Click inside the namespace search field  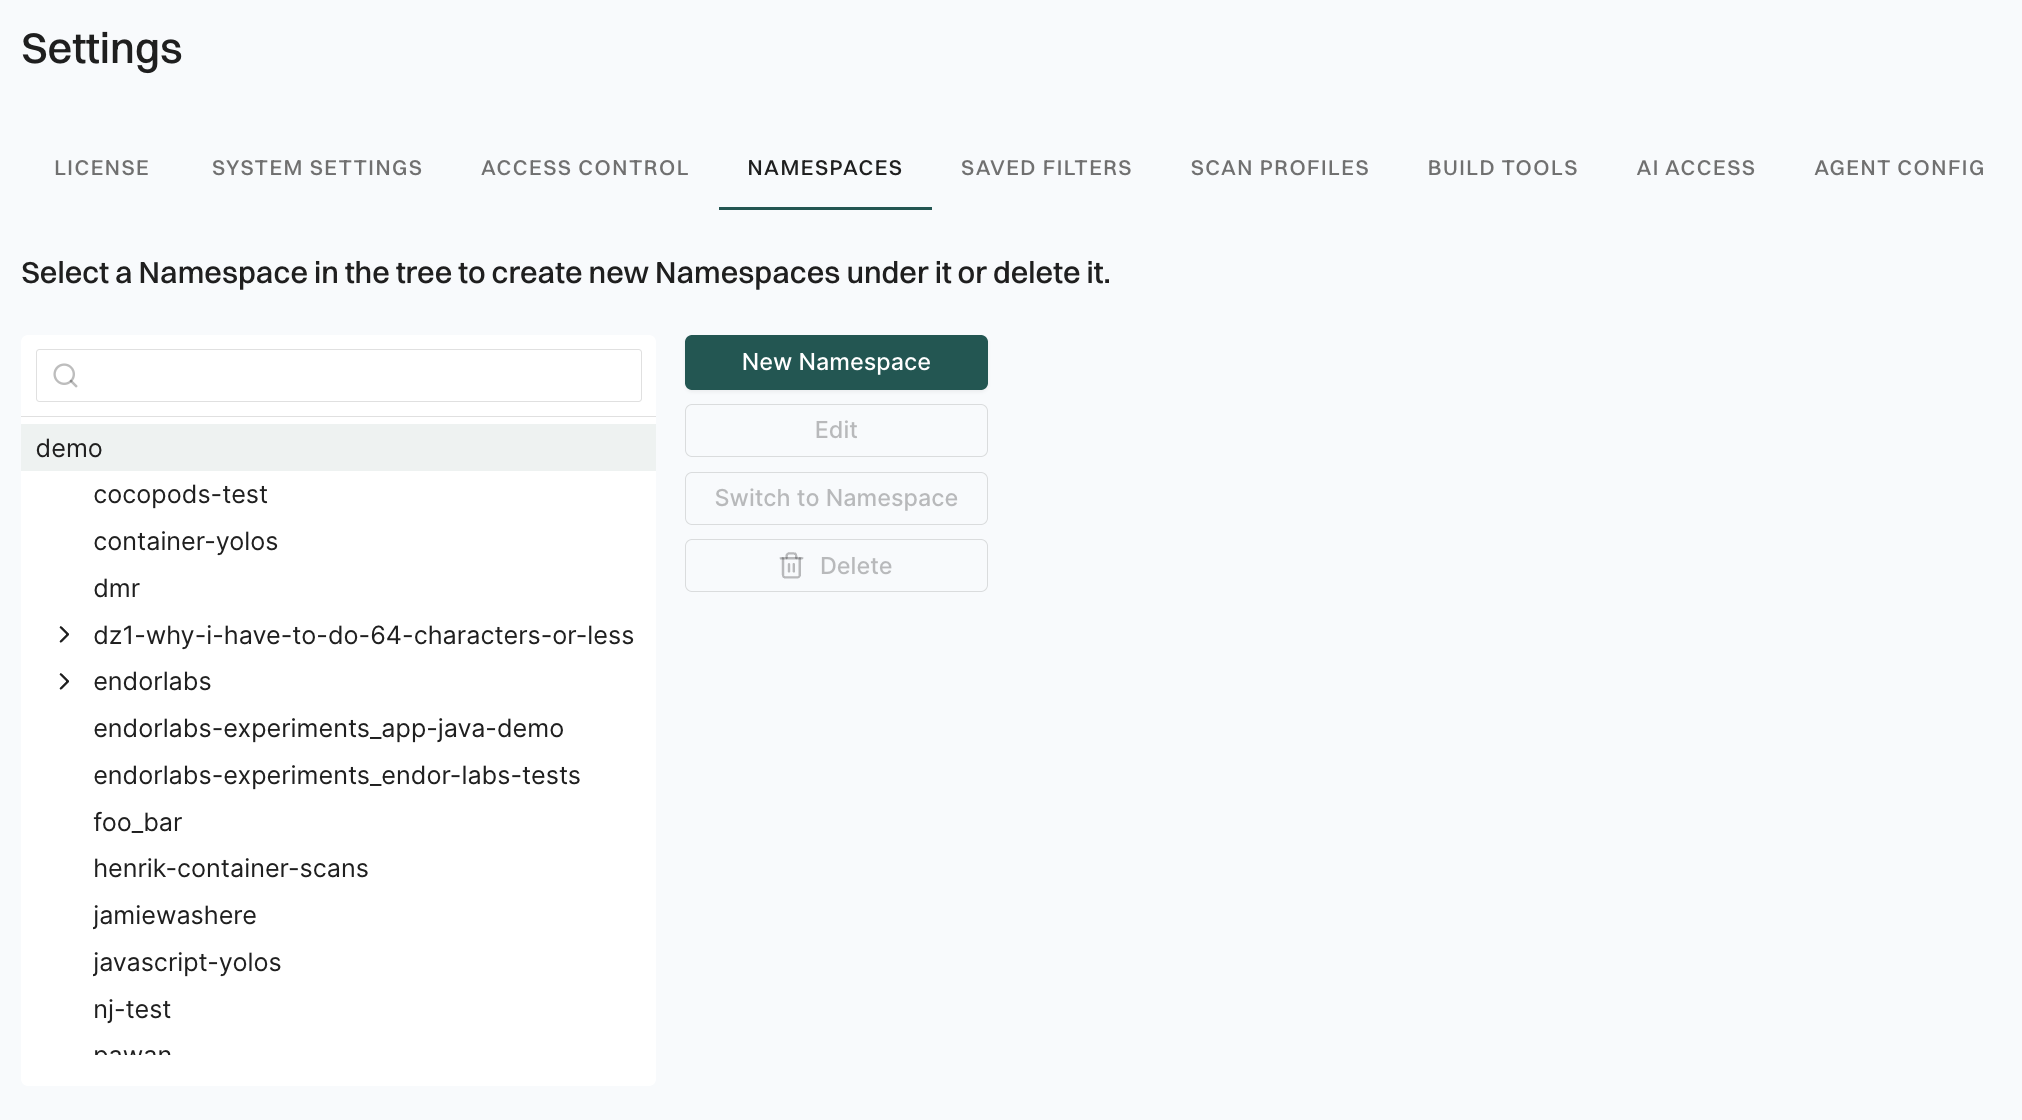click(338, 375)
